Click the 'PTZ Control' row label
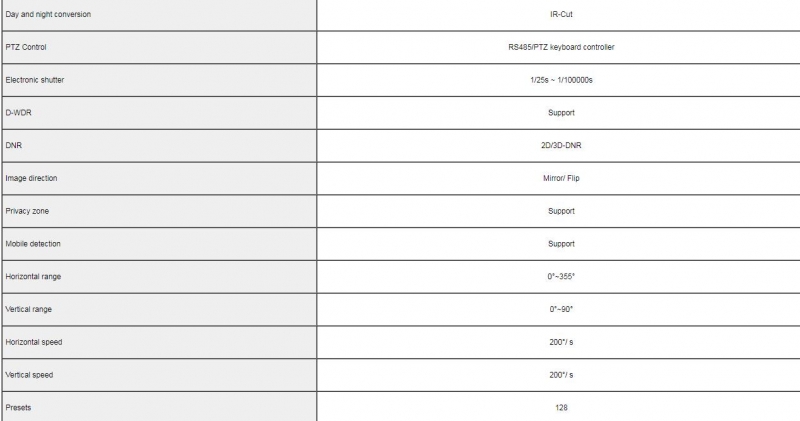Viewport: 800px width, 421px height. click(x=26, y=47)
